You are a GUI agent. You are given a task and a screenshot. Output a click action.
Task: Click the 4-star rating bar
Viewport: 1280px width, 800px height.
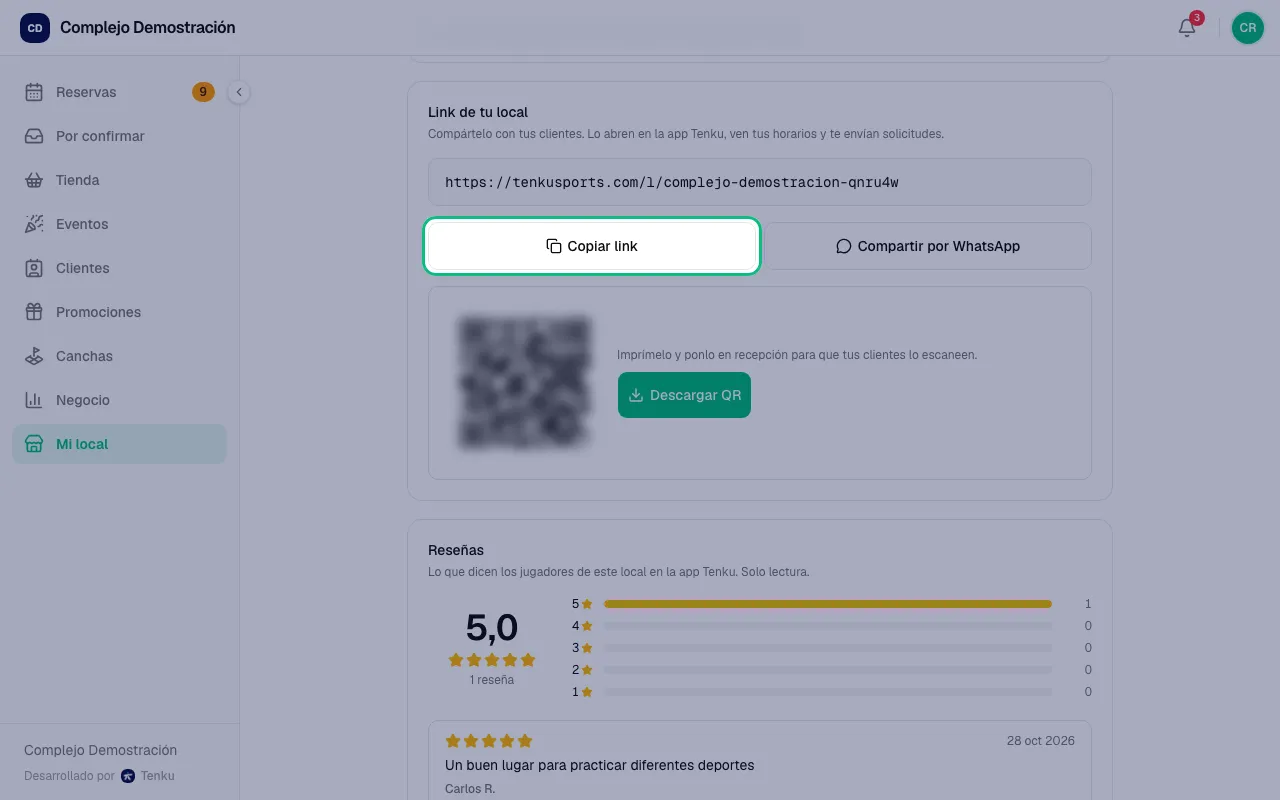[828, 626]
